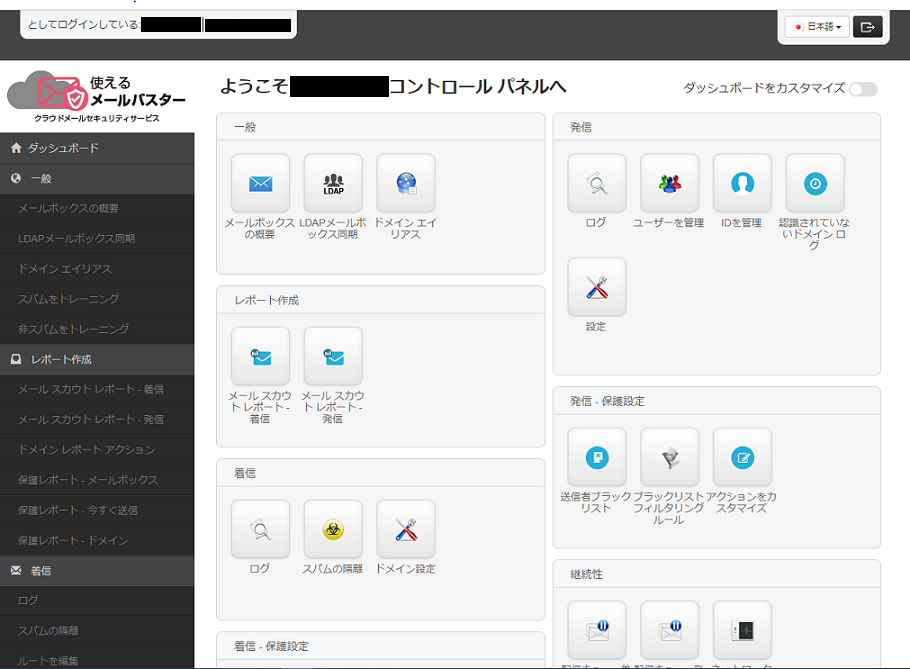Click the 発信 - 保護設定 panel header

click(x=717, y=401)
